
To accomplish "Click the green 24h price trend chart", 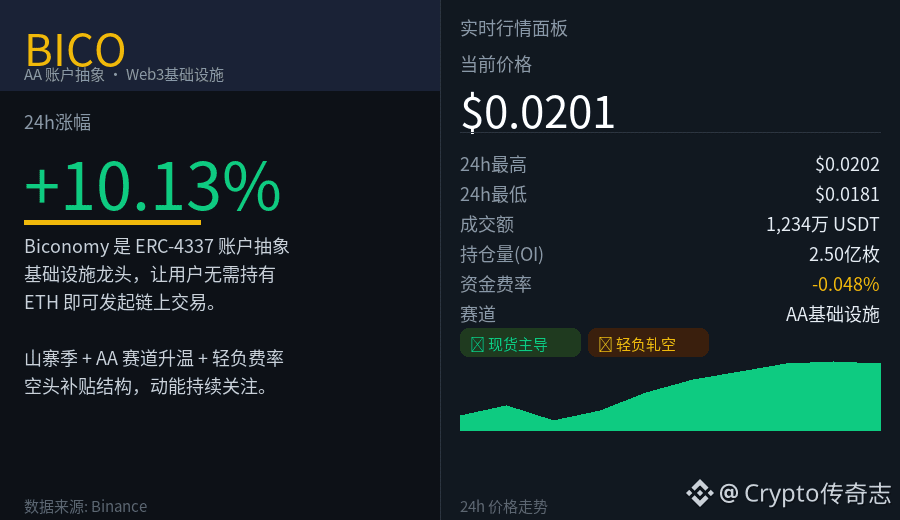I will [670, 396].
